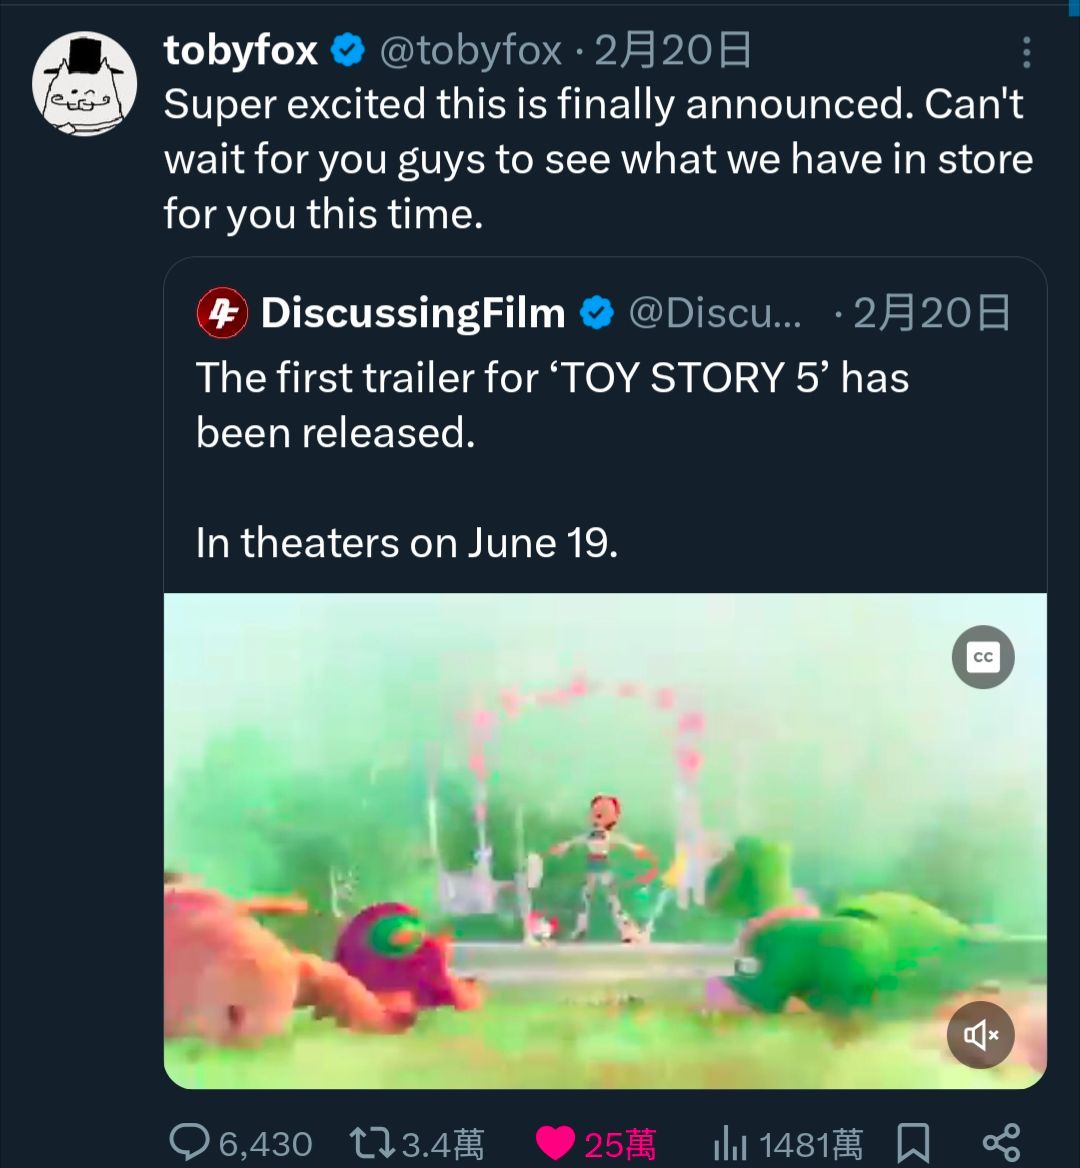Open the three-dot more options menu
This screenshot has height=1168, width=1080.
1026,53
